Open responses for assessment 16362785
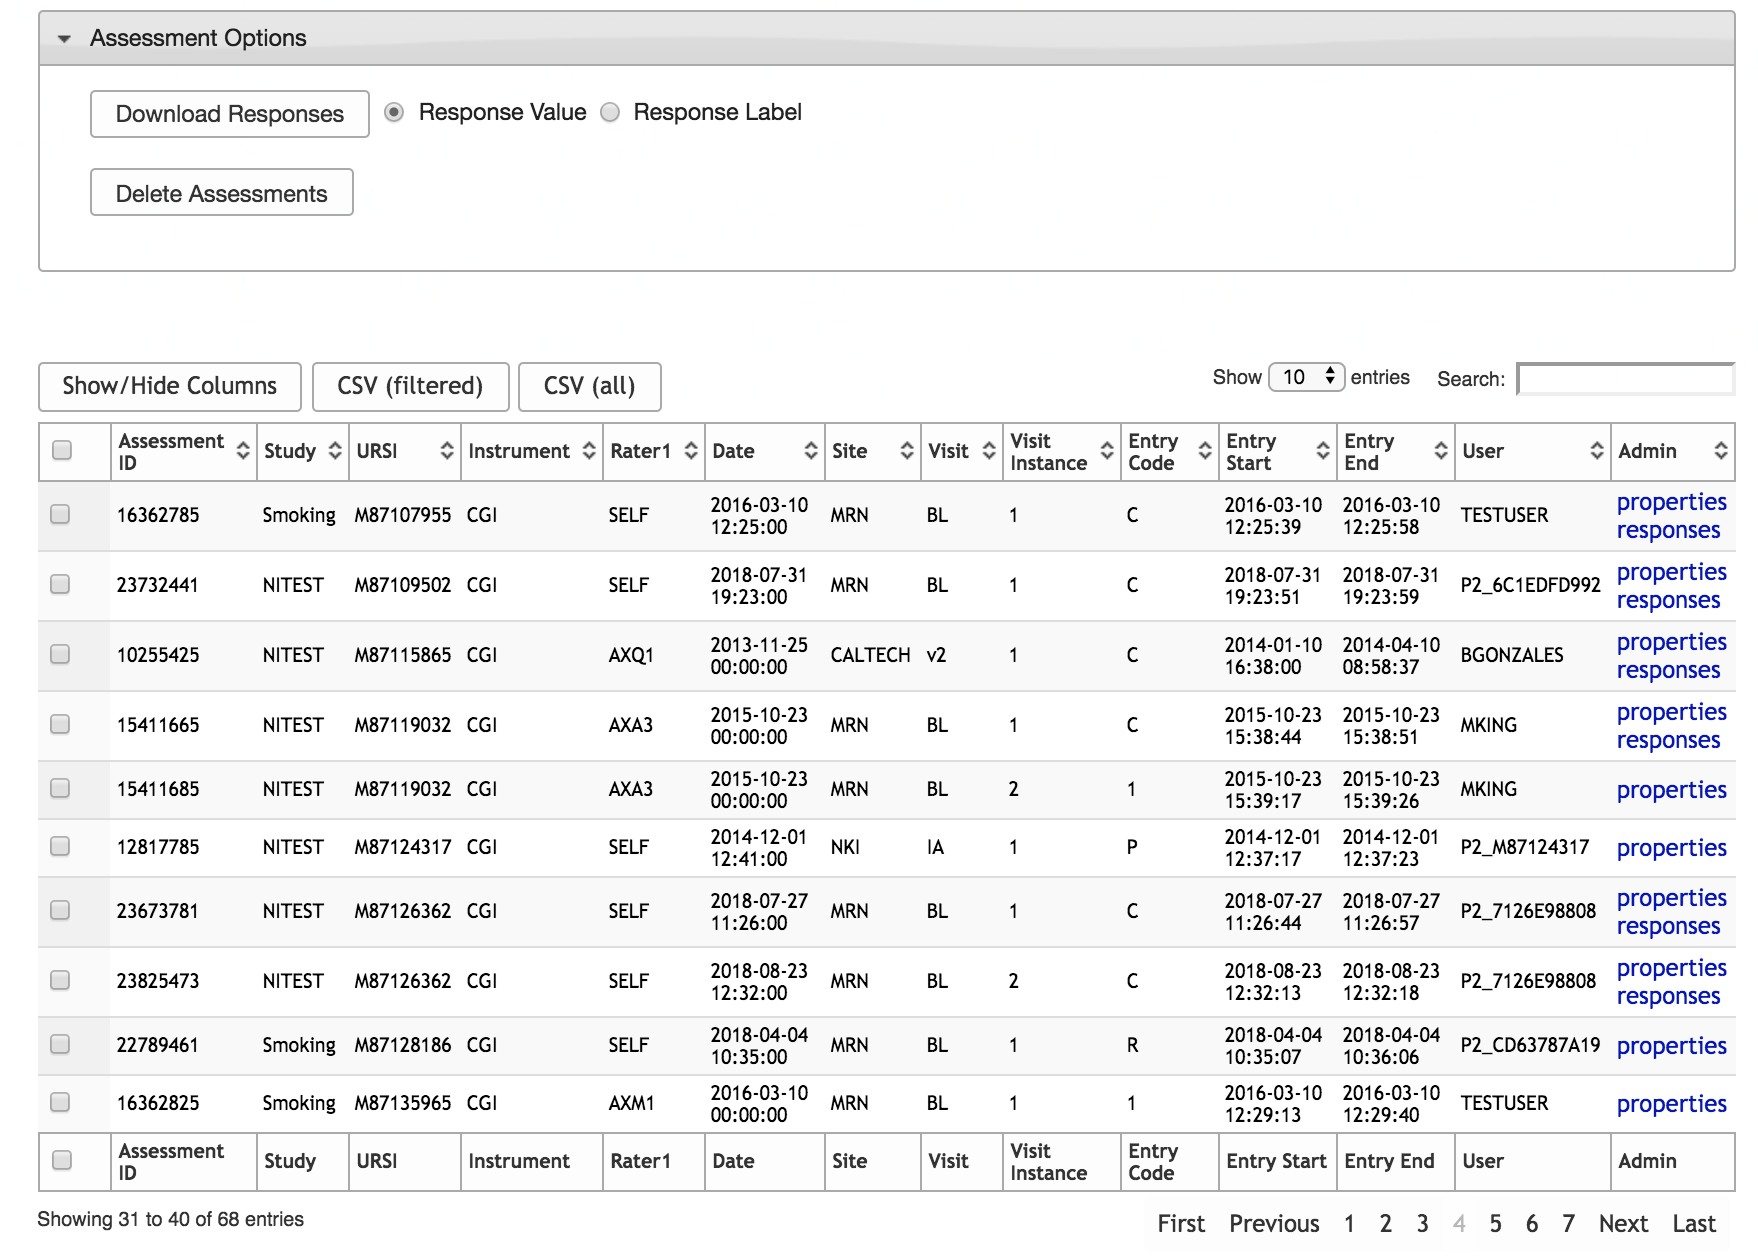This screenshot has width=1758, height=1260. [1668, 530]
